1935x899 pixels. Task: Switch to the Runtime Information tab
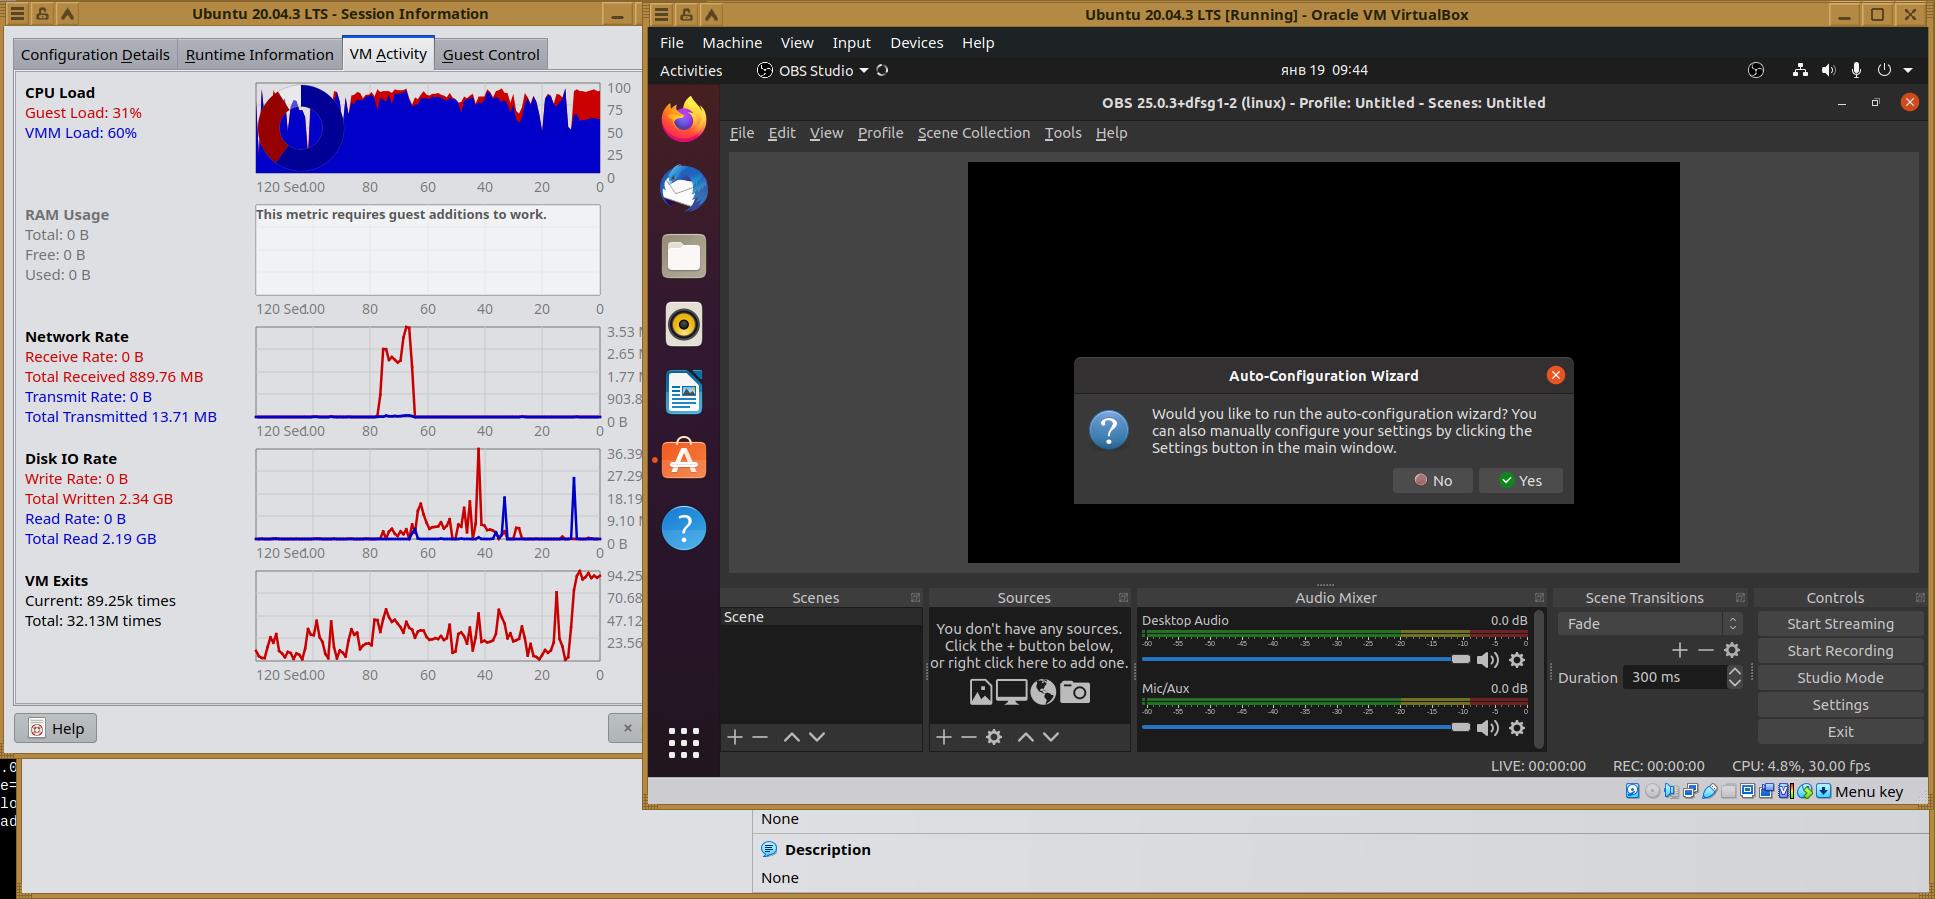click(x=259, y=55)
